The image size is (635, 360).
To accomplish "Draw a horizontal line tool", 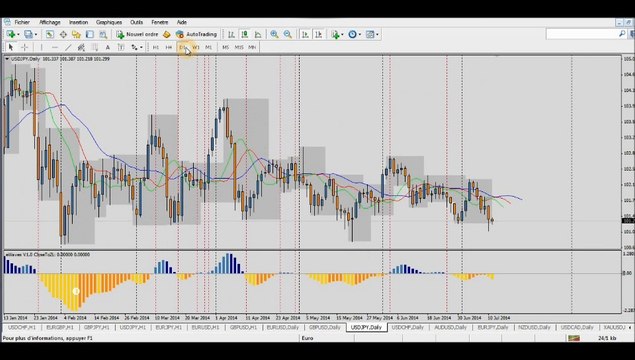I will (x=55, y=47).
